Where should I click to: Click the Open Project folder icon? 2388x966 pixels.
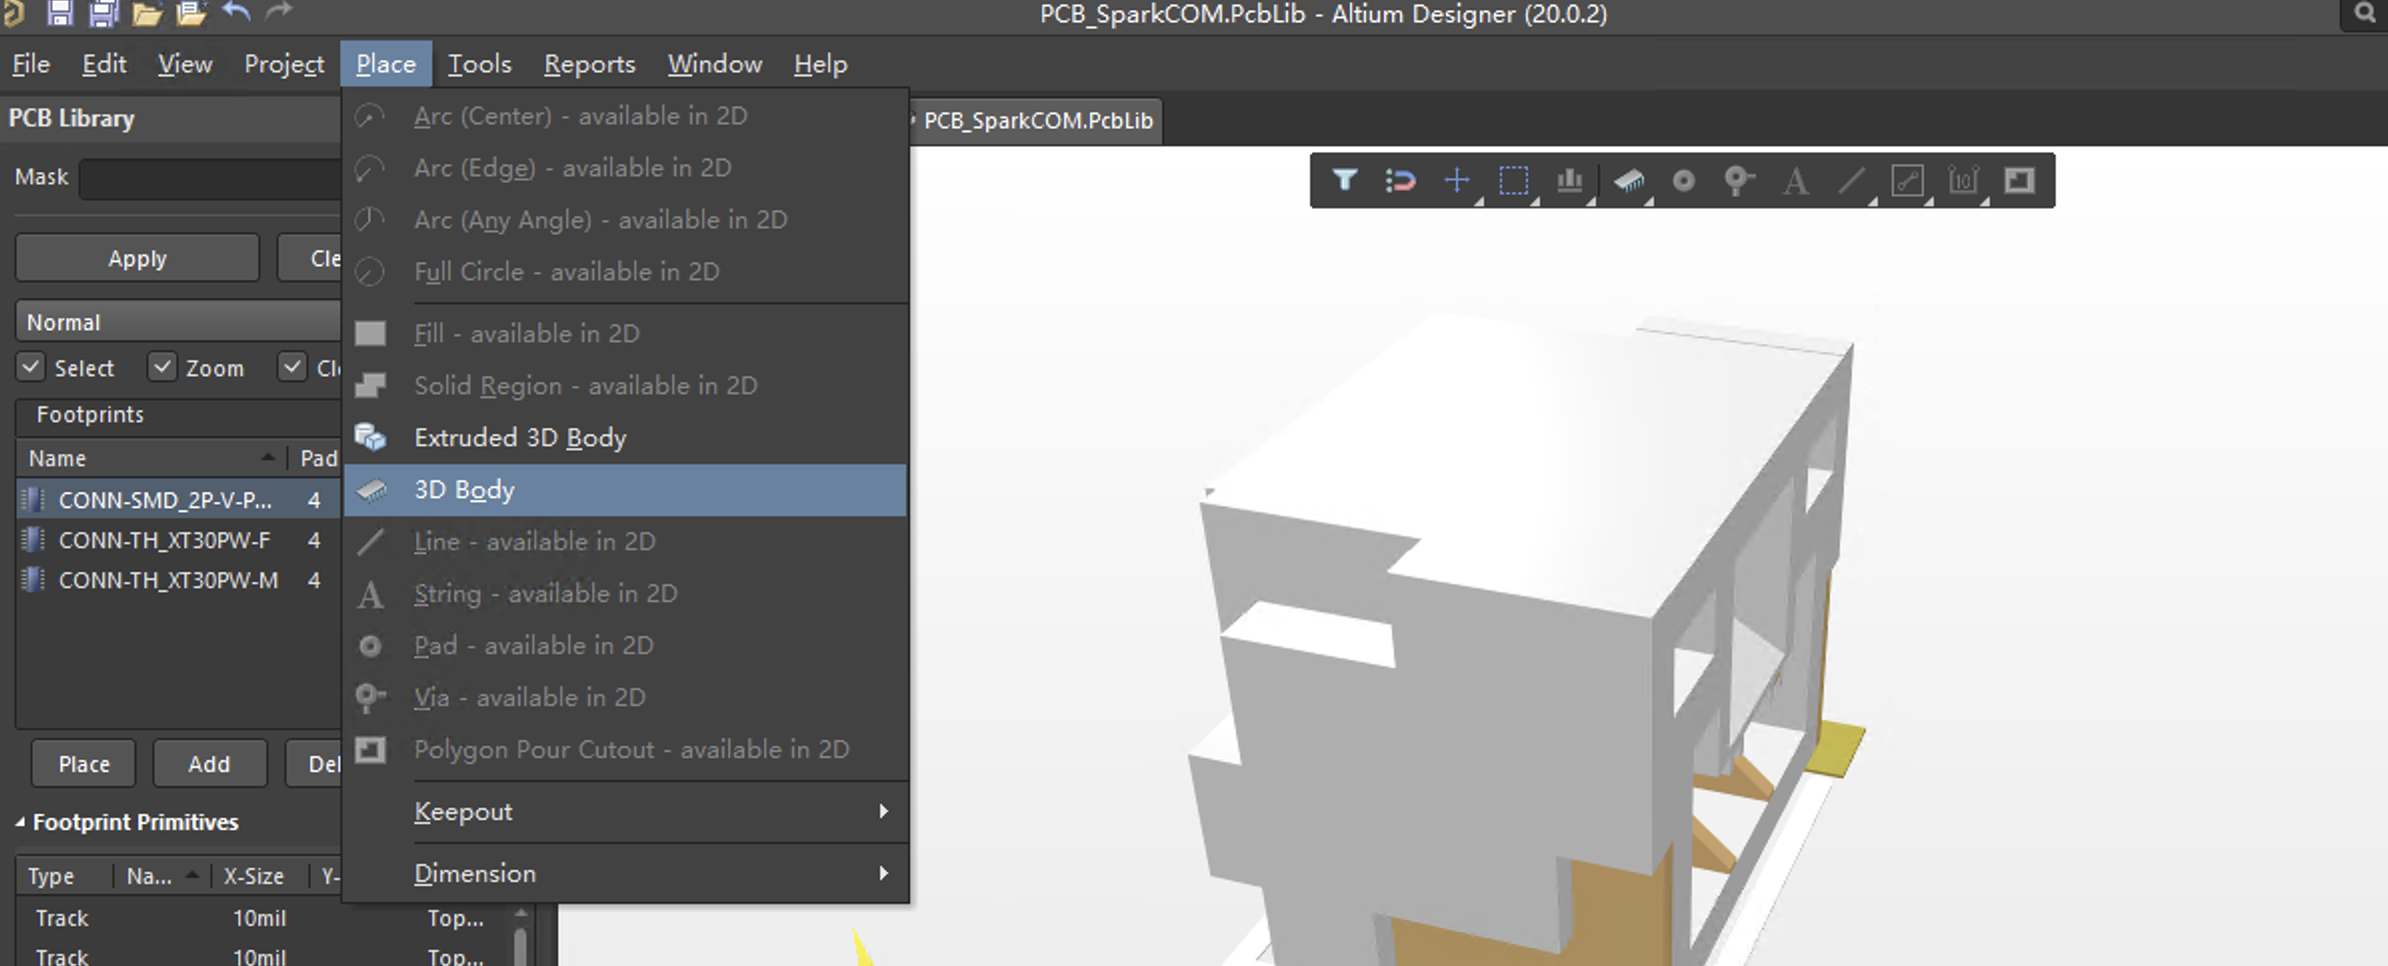pyautogui.click(x=191, y=13)
